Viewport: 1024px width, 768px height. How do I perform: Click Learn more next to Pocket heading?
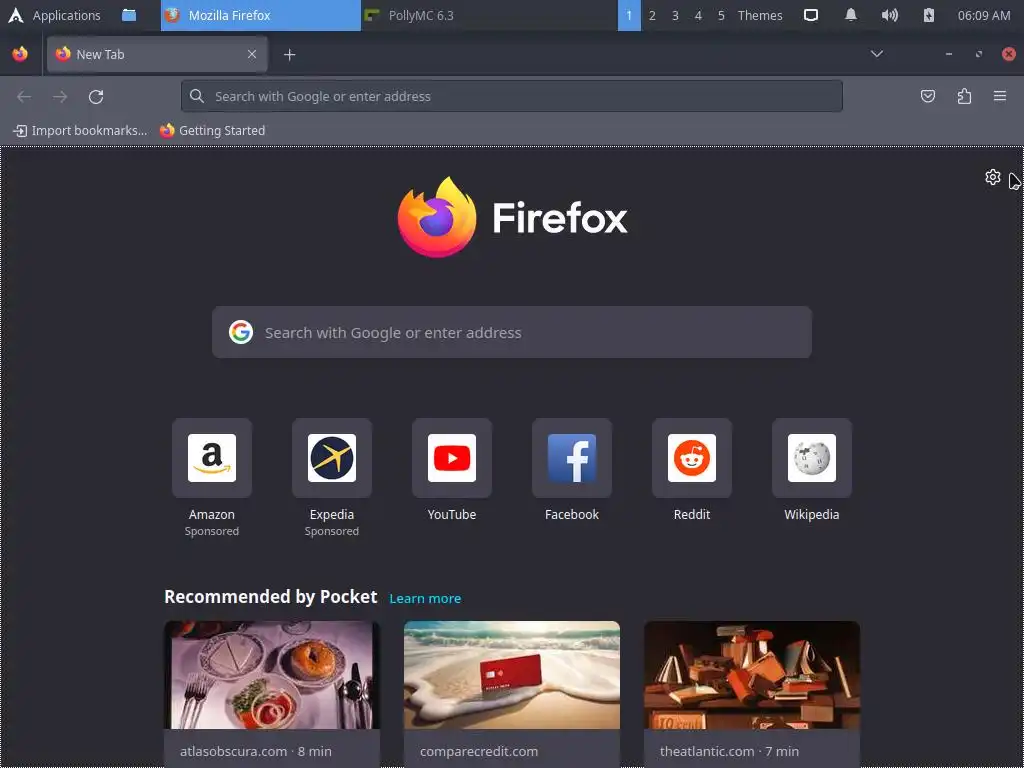point(425,598)
